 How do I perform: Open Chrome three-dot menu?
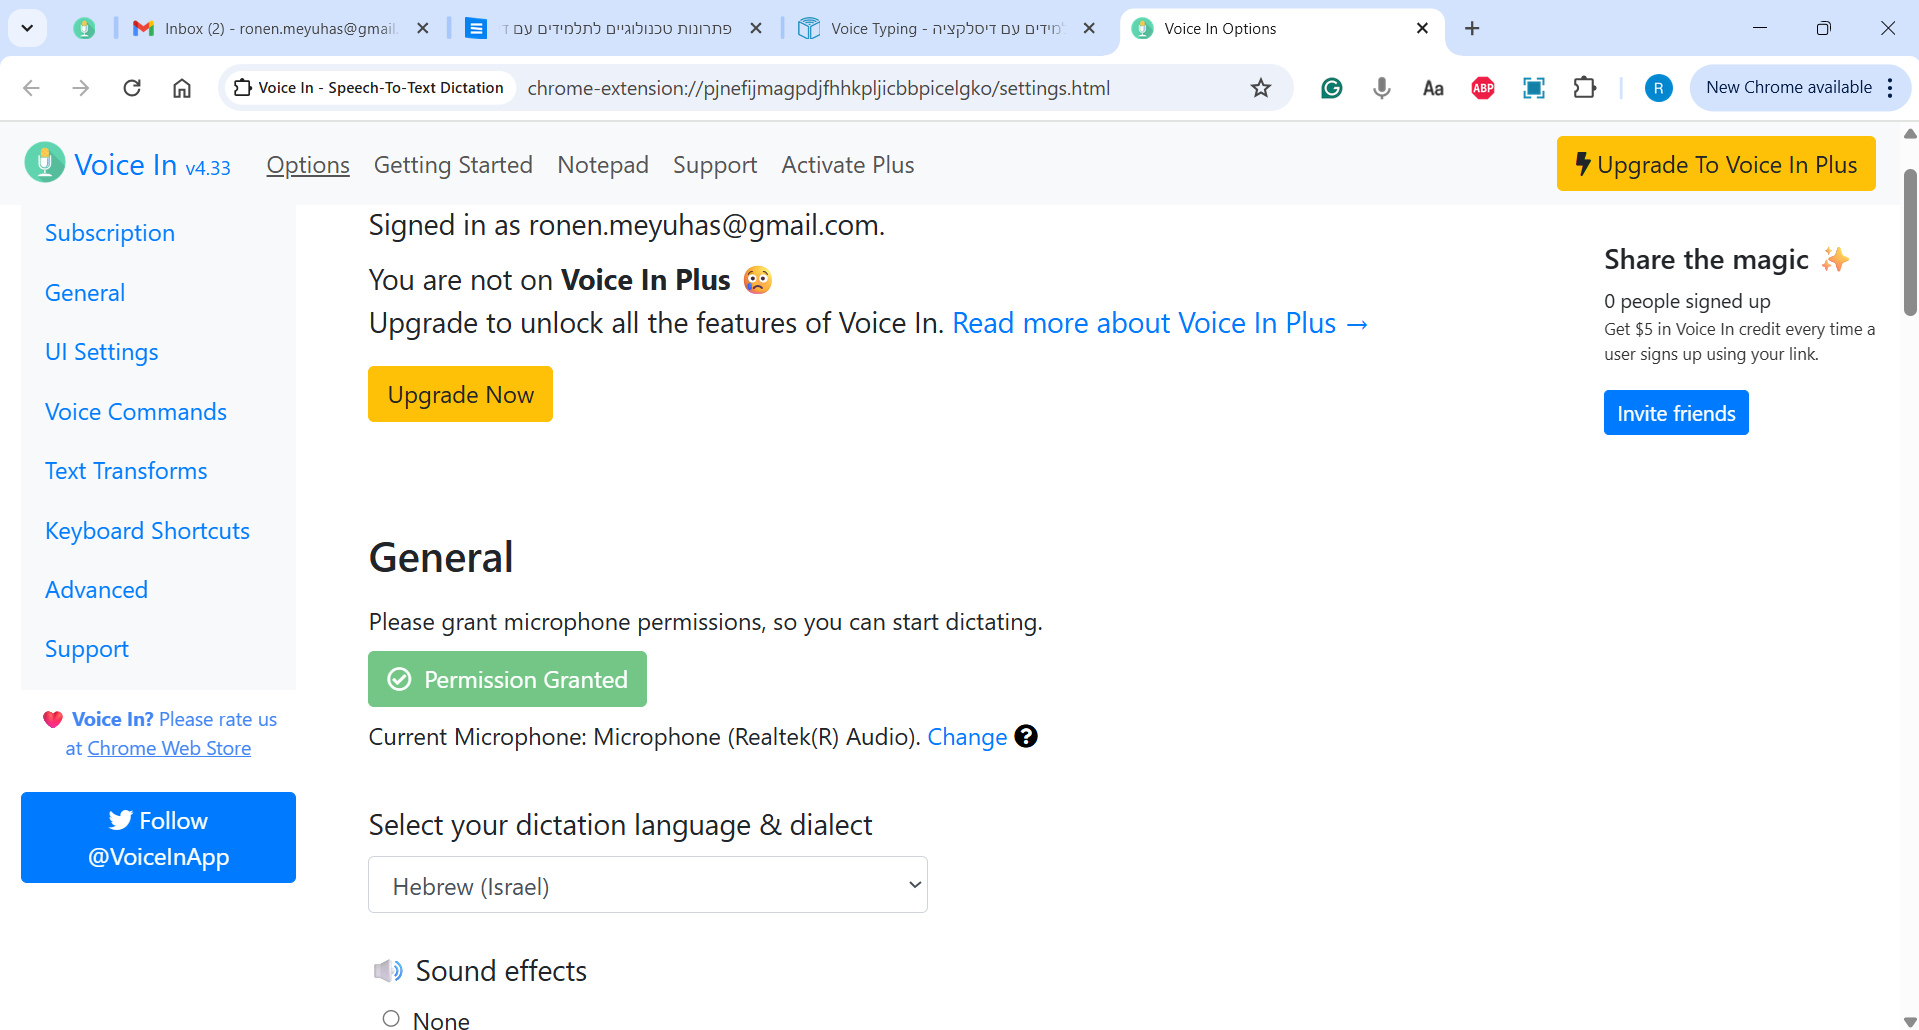(x=1890, y=88)
